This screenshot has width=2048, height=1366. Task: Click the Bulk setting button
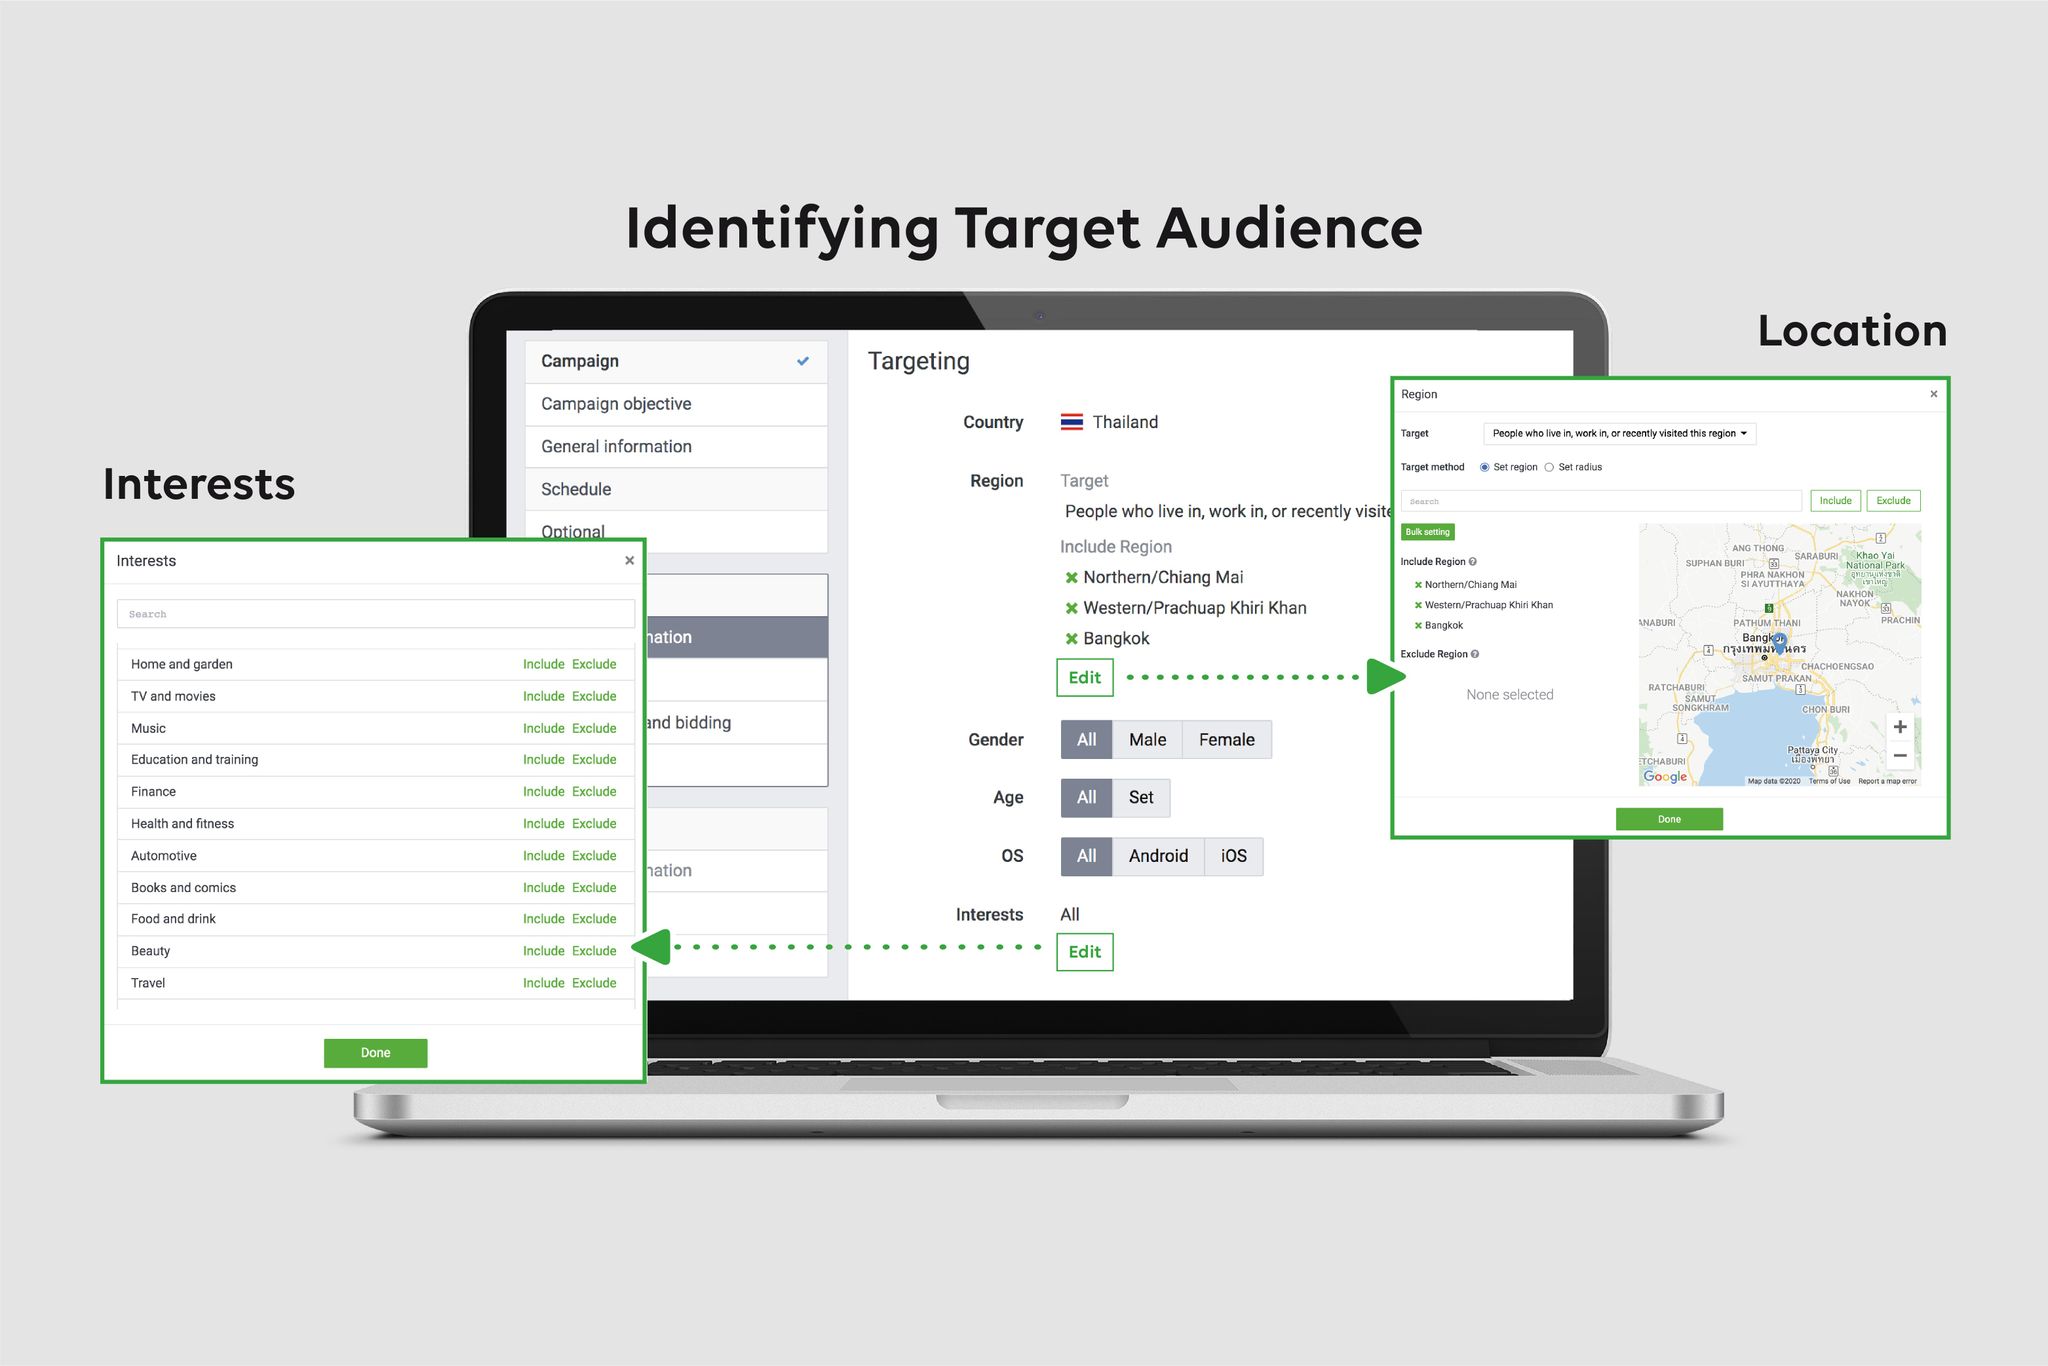[1427, 532]
